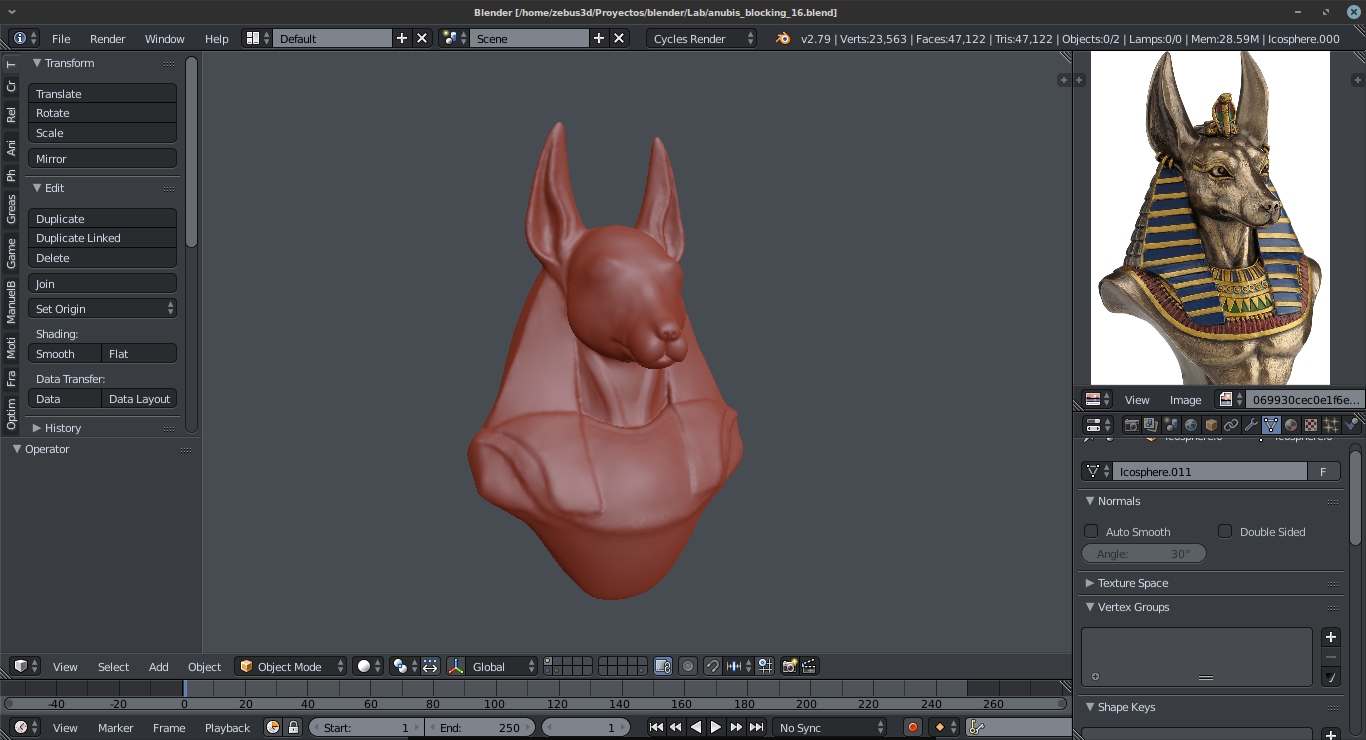
Task: Open the No Sync playback dropdown
Action: pyautogui.click(x=830, y=727)
